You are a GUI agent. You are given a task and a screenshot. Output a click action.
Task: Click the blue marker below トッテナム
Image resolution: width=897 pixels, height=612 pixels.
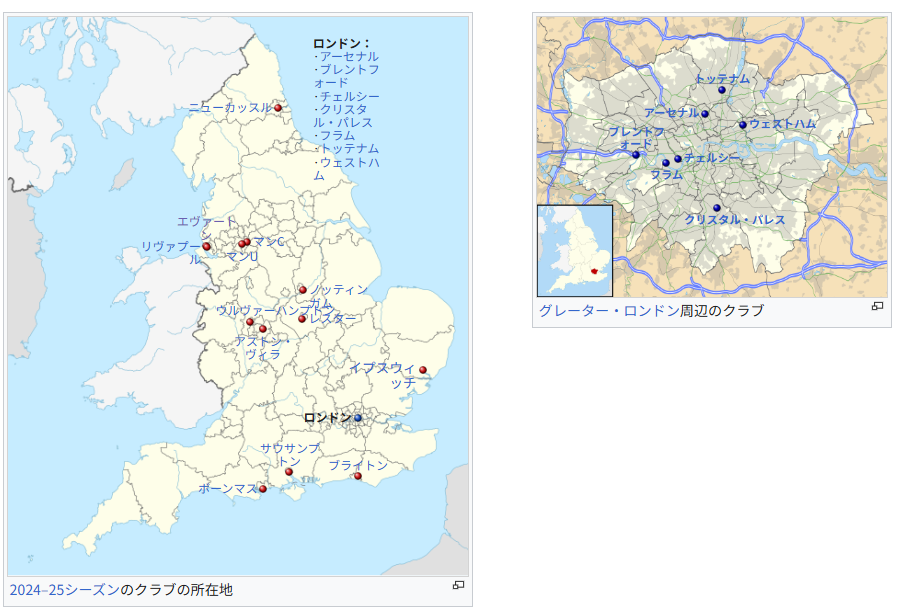tap(722, 90)
